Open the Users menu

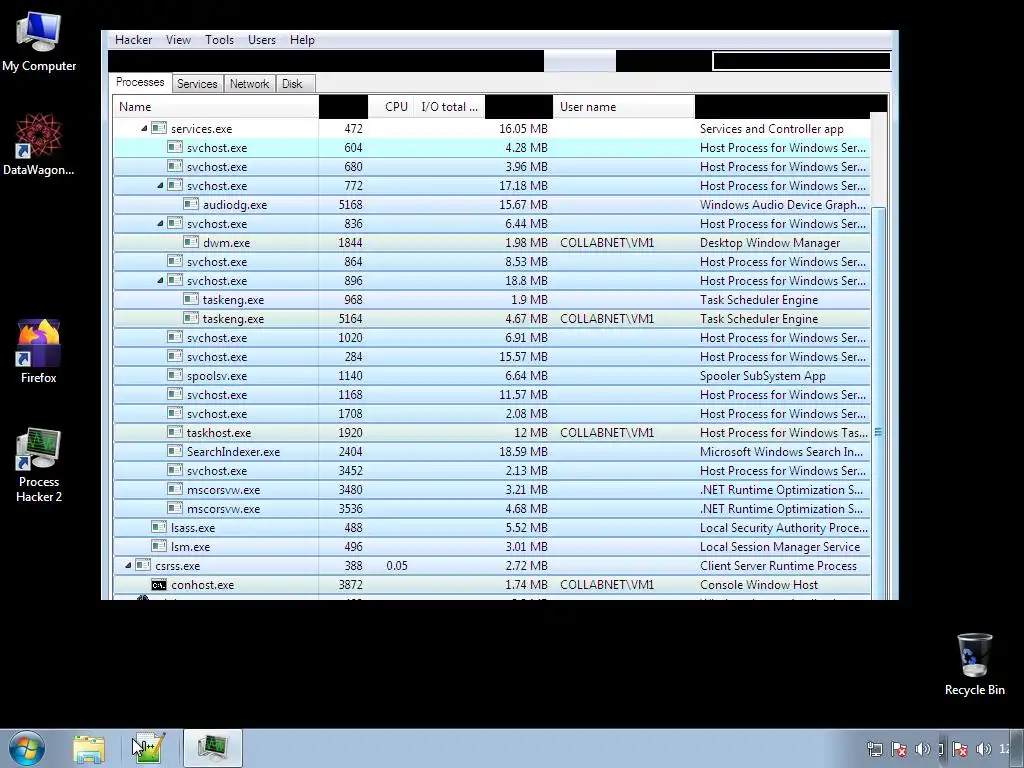pos(262,40)
